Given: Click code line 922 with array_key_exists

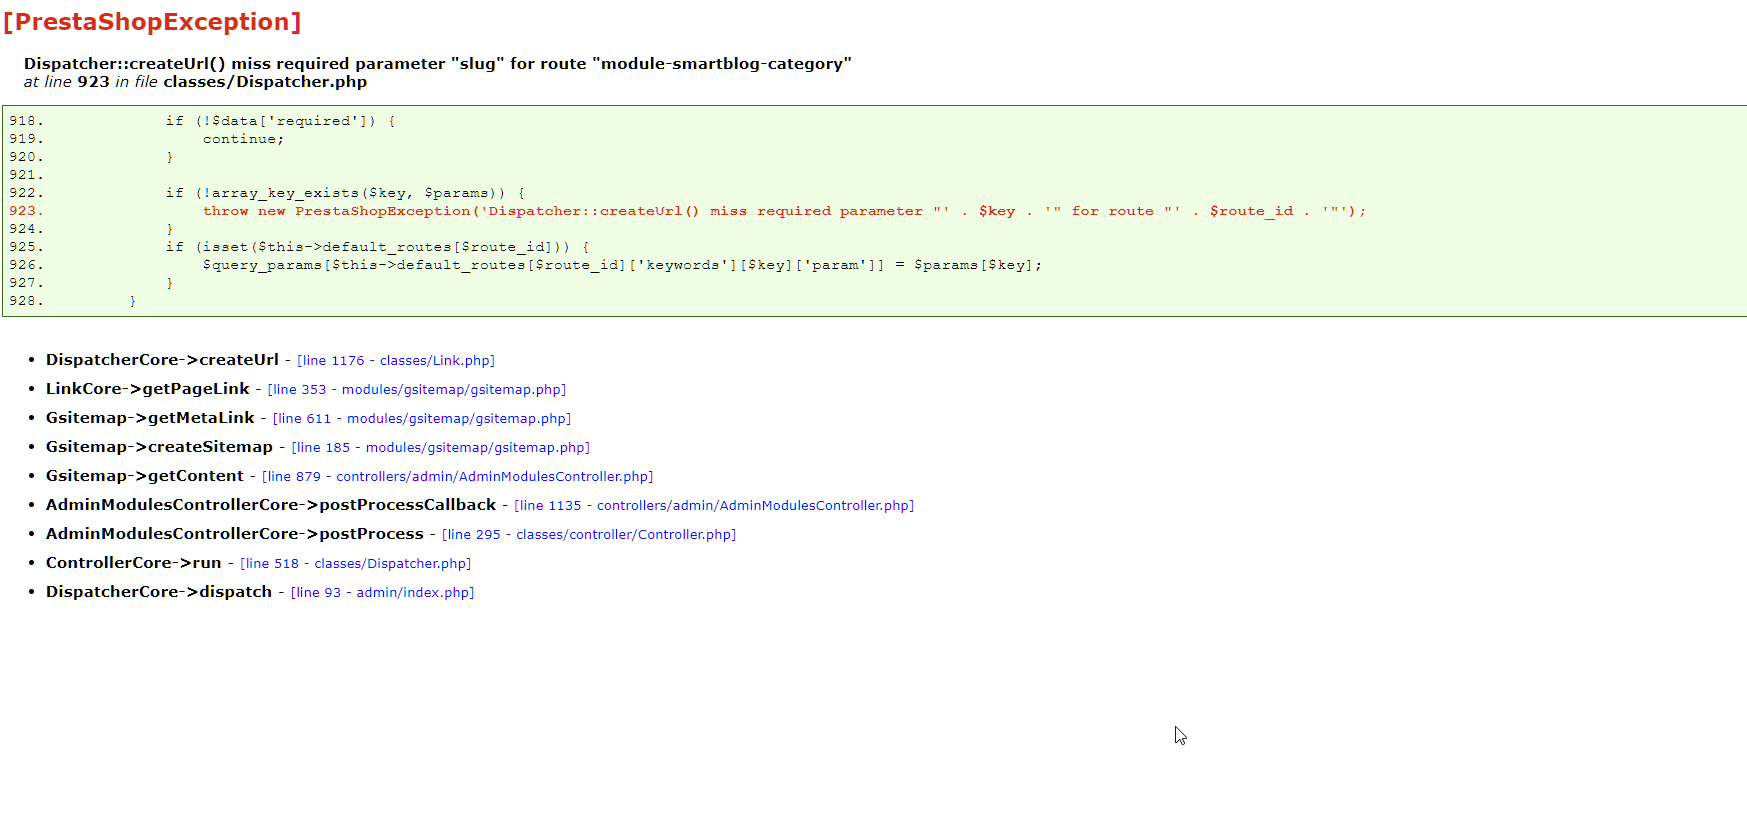Looking at the screenshot, I should pos(267,193).
